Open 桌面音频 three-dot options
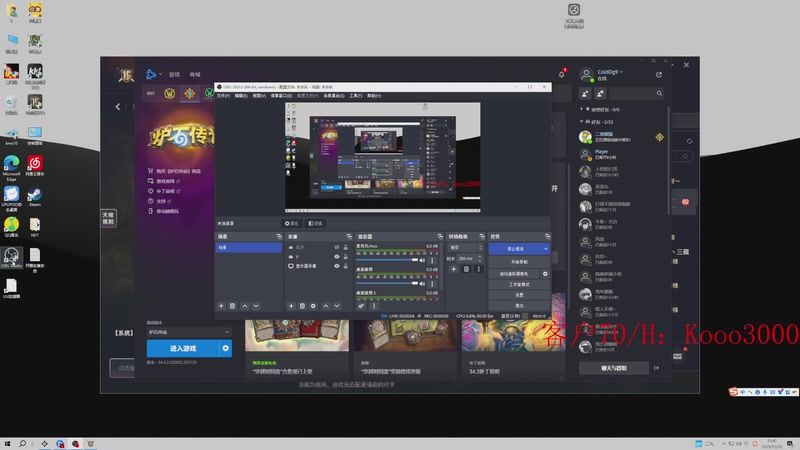Viewport: 800px width, 450px height. [x=432, y=284]
